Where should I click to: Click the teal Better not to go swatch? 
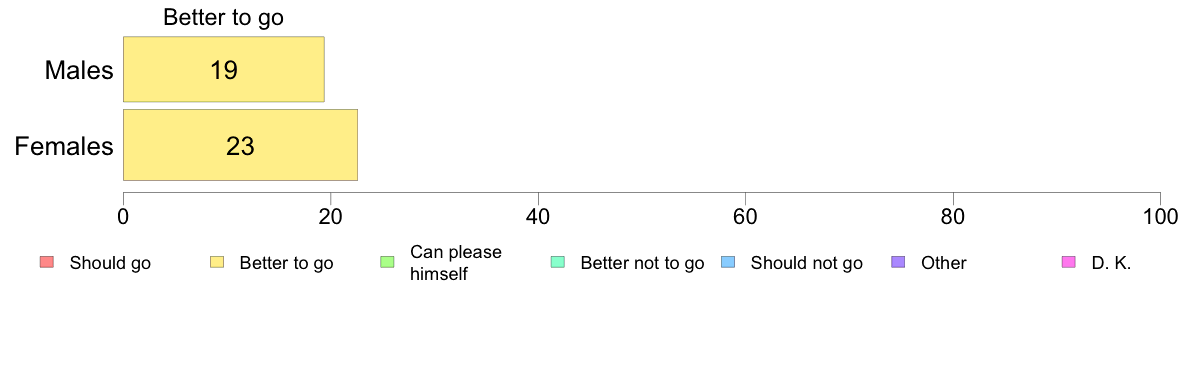pos(557,263)
